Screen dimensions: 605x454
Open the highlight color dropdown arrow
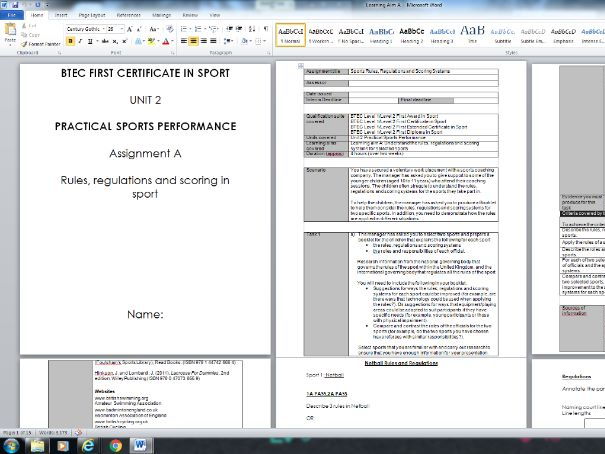[157, 41]
